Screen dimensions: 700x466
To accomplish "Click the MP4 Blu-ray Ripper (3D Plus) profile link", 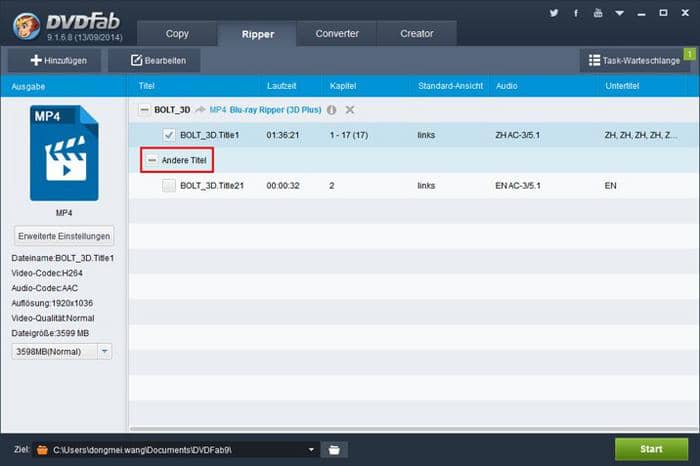I will [265, 110].
